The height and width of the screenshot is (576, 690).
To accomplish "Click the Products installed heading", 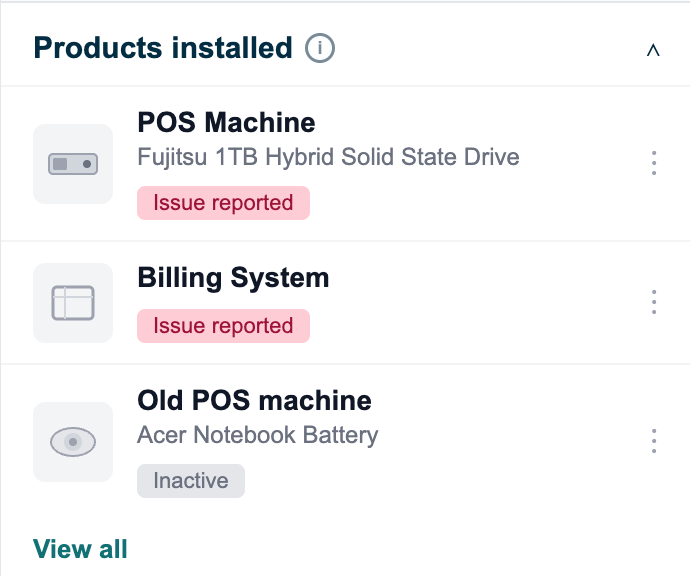I will 163,48.
